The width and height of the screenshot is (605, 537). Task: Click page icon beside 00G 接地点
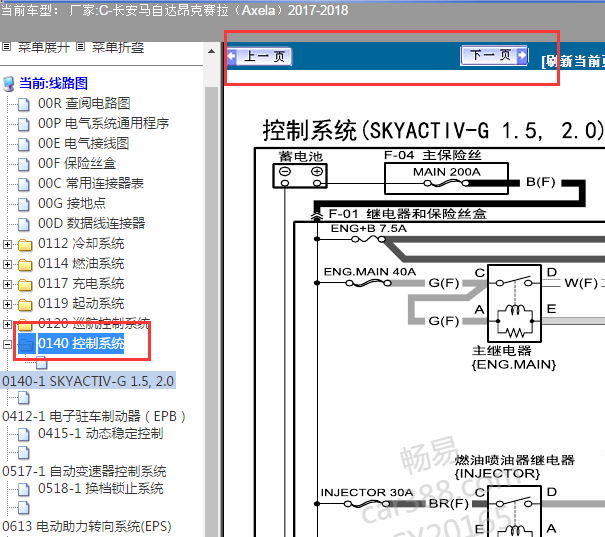[24, 204]
